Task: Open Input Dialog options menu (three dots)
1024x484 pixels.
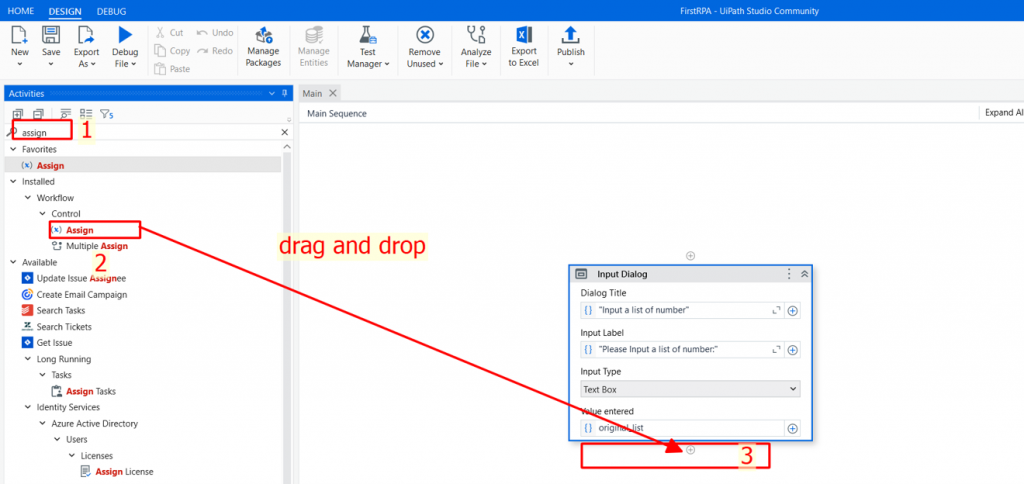Action: pos(789,274)
